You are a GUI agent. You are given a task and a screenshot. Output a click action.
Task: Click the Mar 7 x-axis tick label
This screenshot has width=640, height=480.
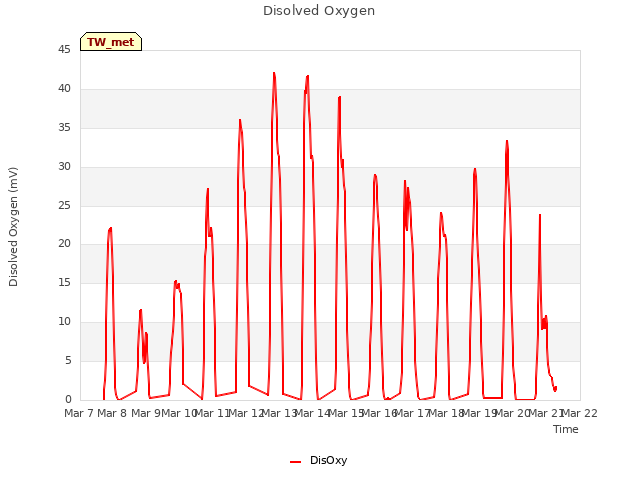[x=79, y=413]
